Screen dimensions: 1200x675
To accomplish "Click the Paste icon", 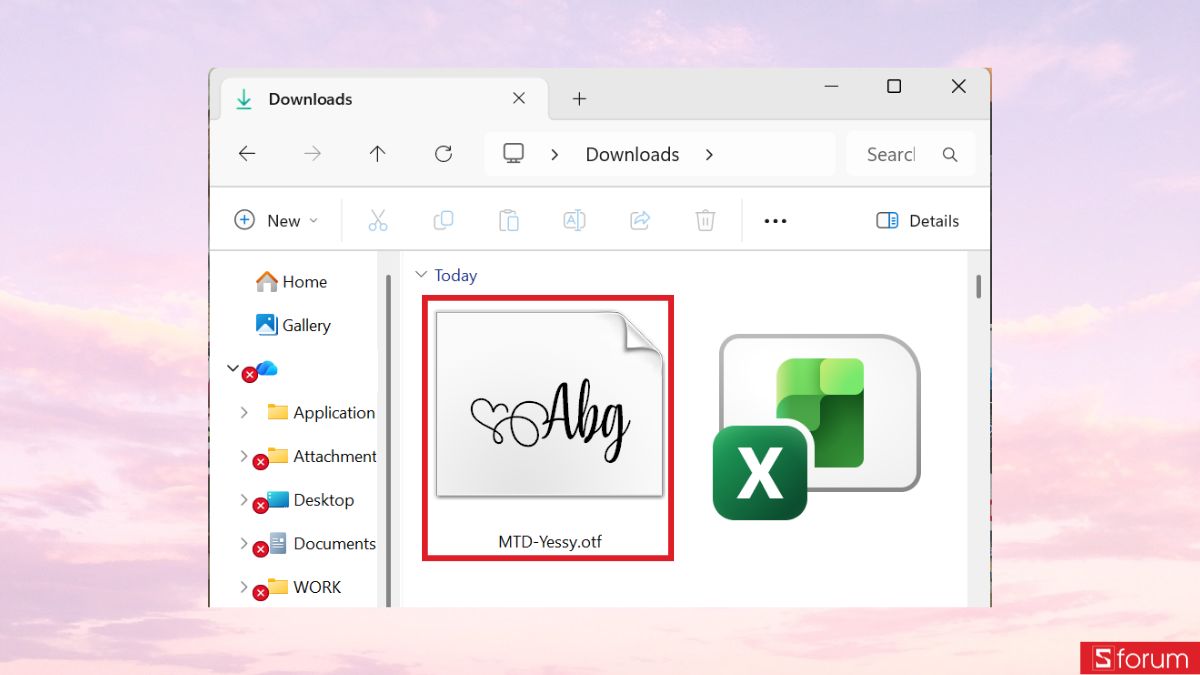I will (508, 220).
